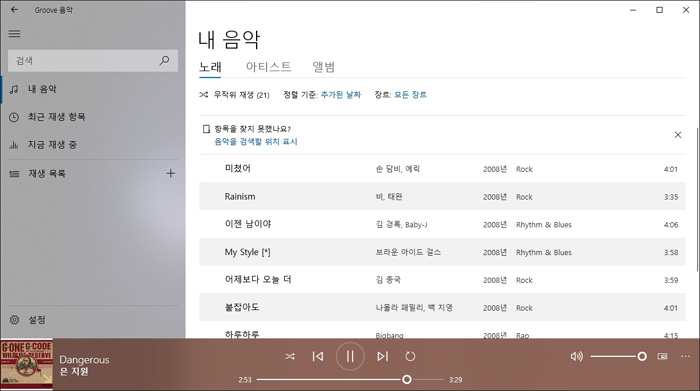Image resolution: width=700 pixels, height=391 pixels.
Task: Switch to the 아티스트 tab
Action: click(x=268, y=67)
